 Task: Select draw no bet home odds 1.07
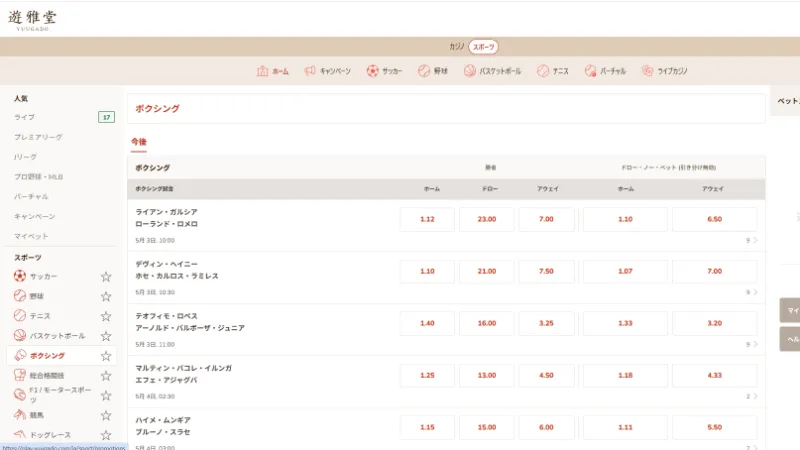tap(625, 271)
